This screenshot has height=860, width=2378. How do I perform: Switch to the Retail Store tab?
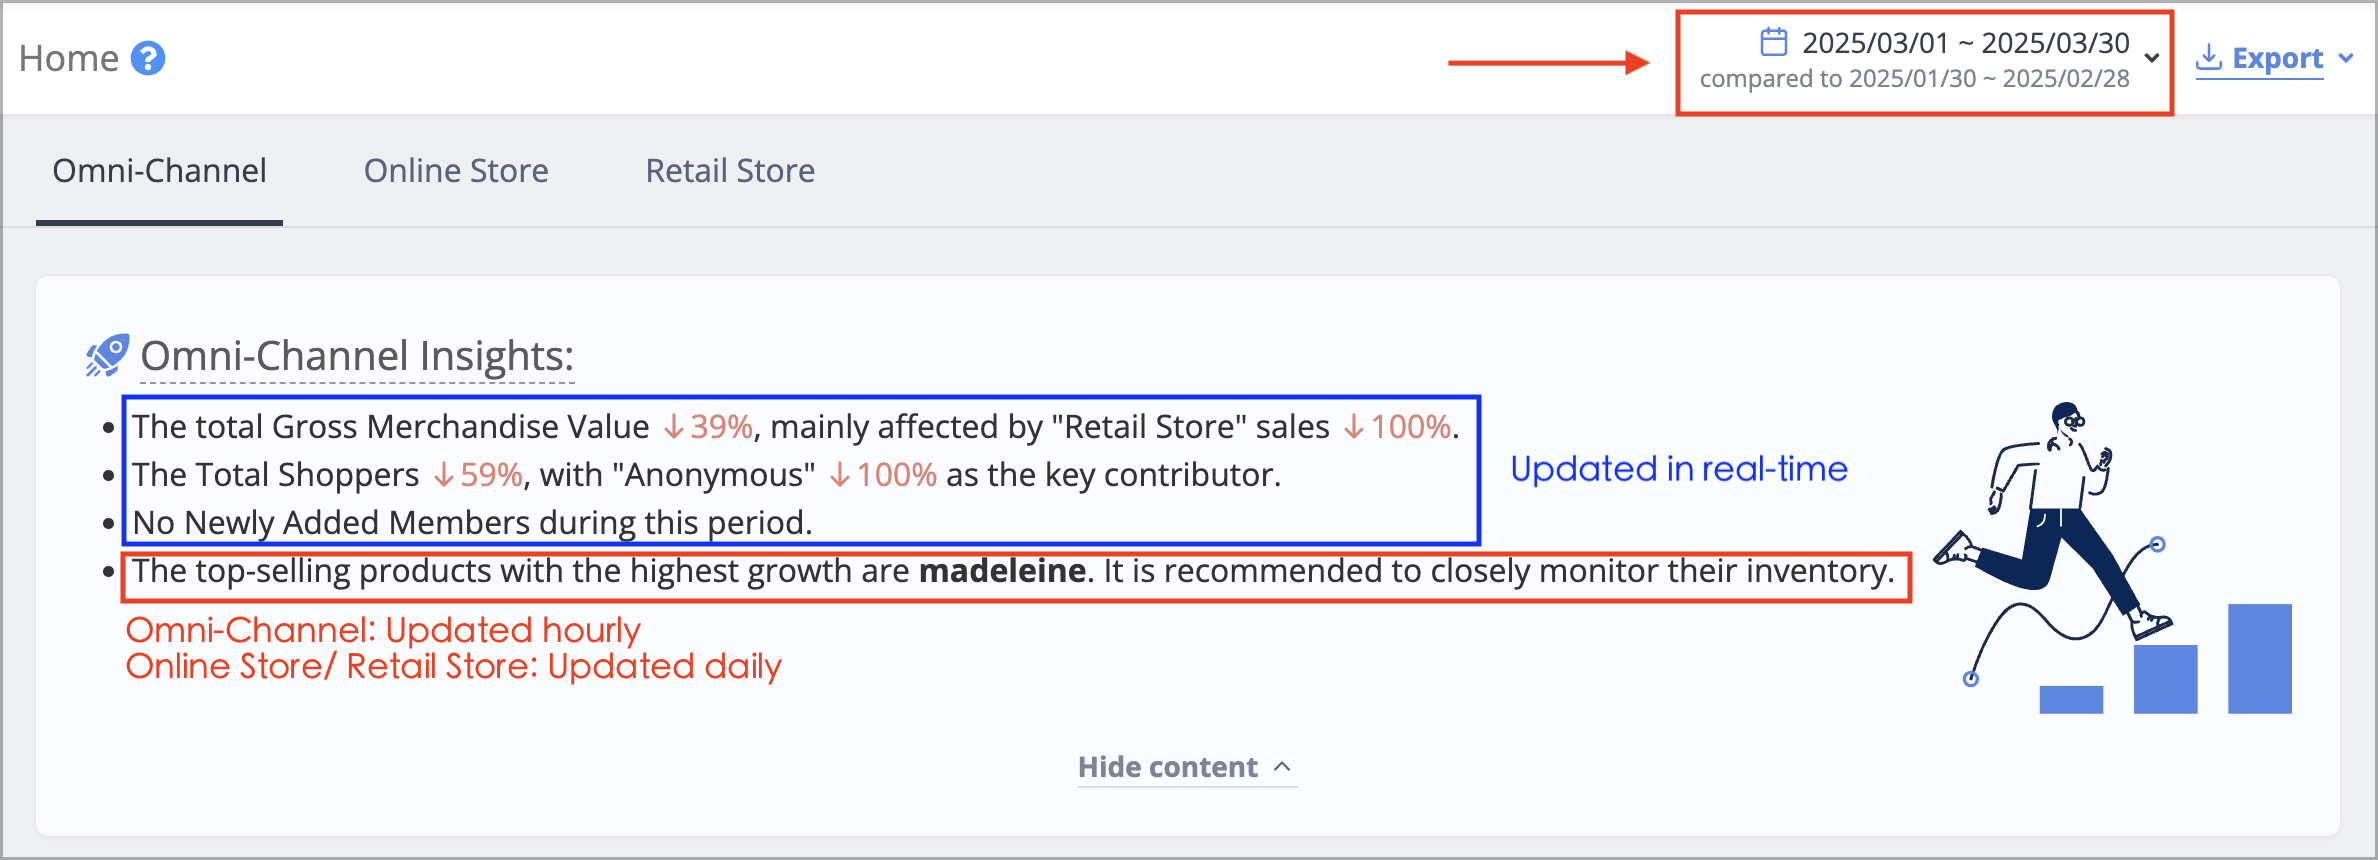coord(730,171)
